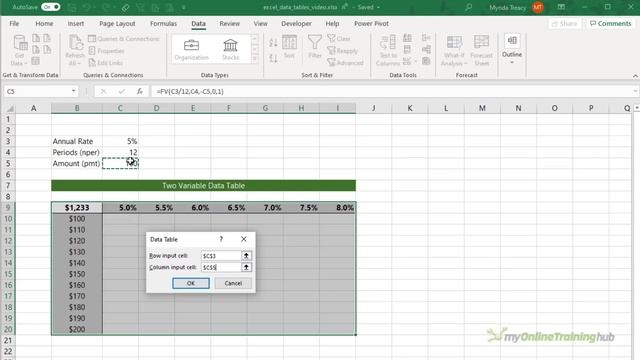
Task: Collapse dialog via Row input range selector
Action: (x=246, y=256)
